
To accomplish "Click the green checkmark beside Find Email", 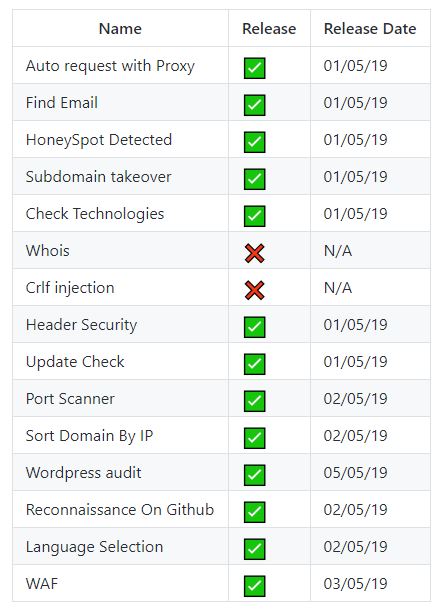I will pyautogui.click(x=254, y=105).
